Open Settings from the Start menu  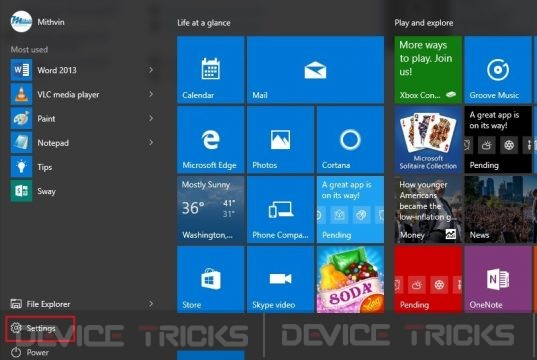(40, 328)
